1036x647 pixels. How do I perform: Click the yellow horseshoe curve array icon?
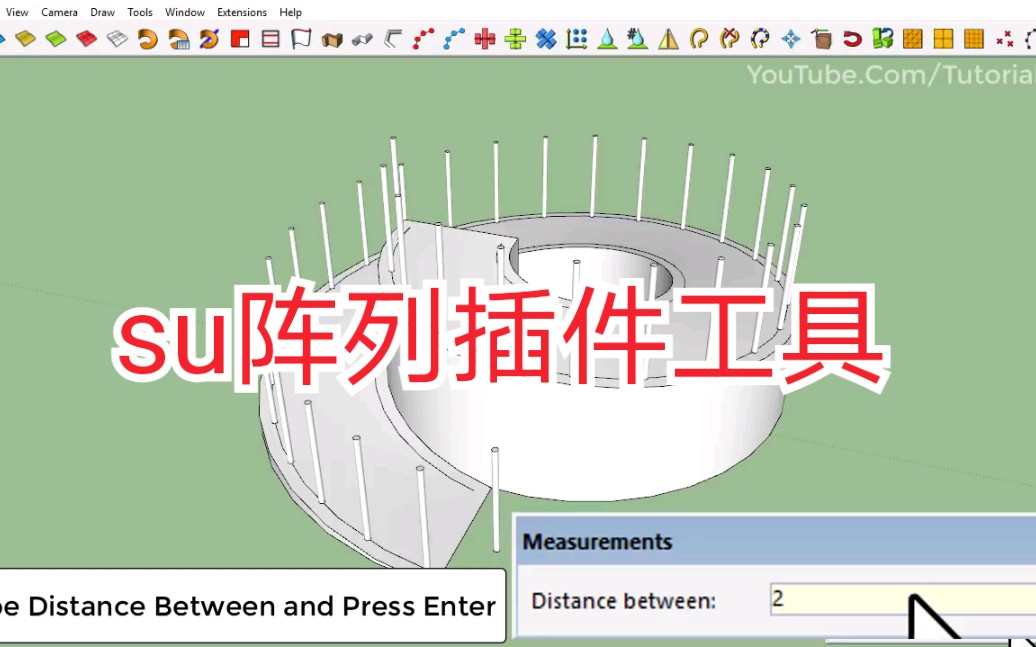[x=761, y=40]
